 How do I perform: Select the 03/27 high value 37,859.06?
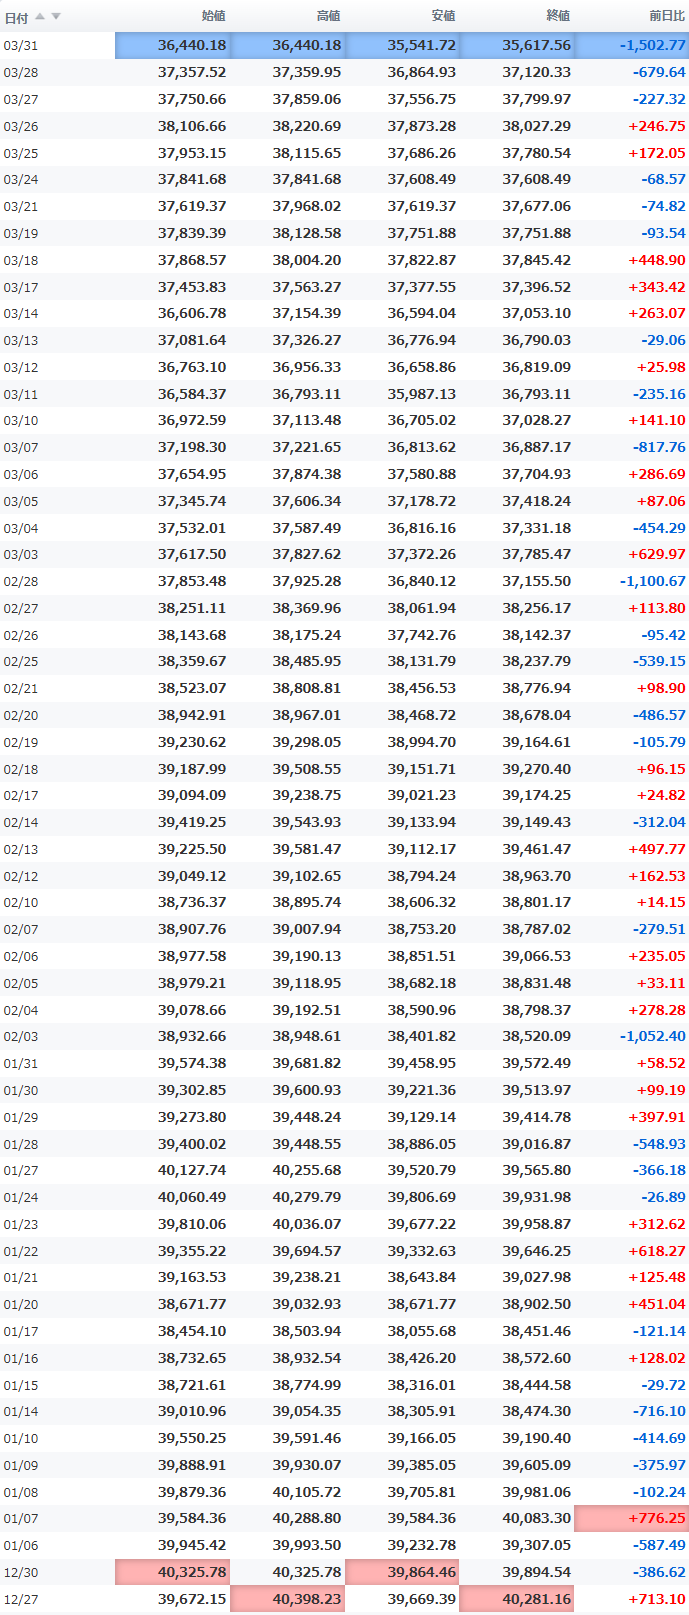coord(307,99)
